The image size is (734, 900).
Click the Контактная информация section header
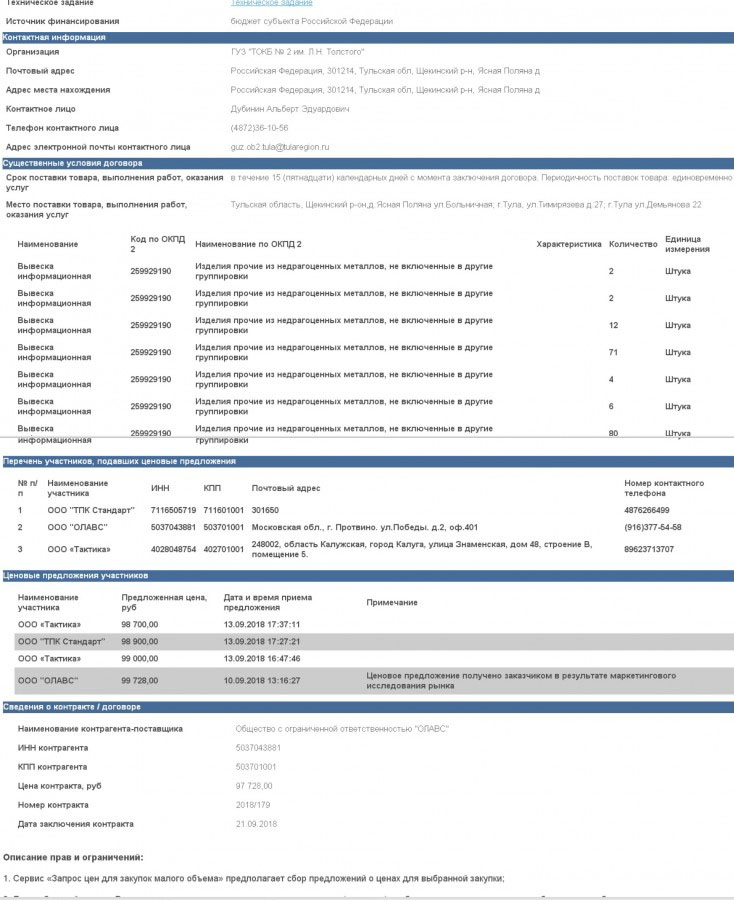(54, 37)
